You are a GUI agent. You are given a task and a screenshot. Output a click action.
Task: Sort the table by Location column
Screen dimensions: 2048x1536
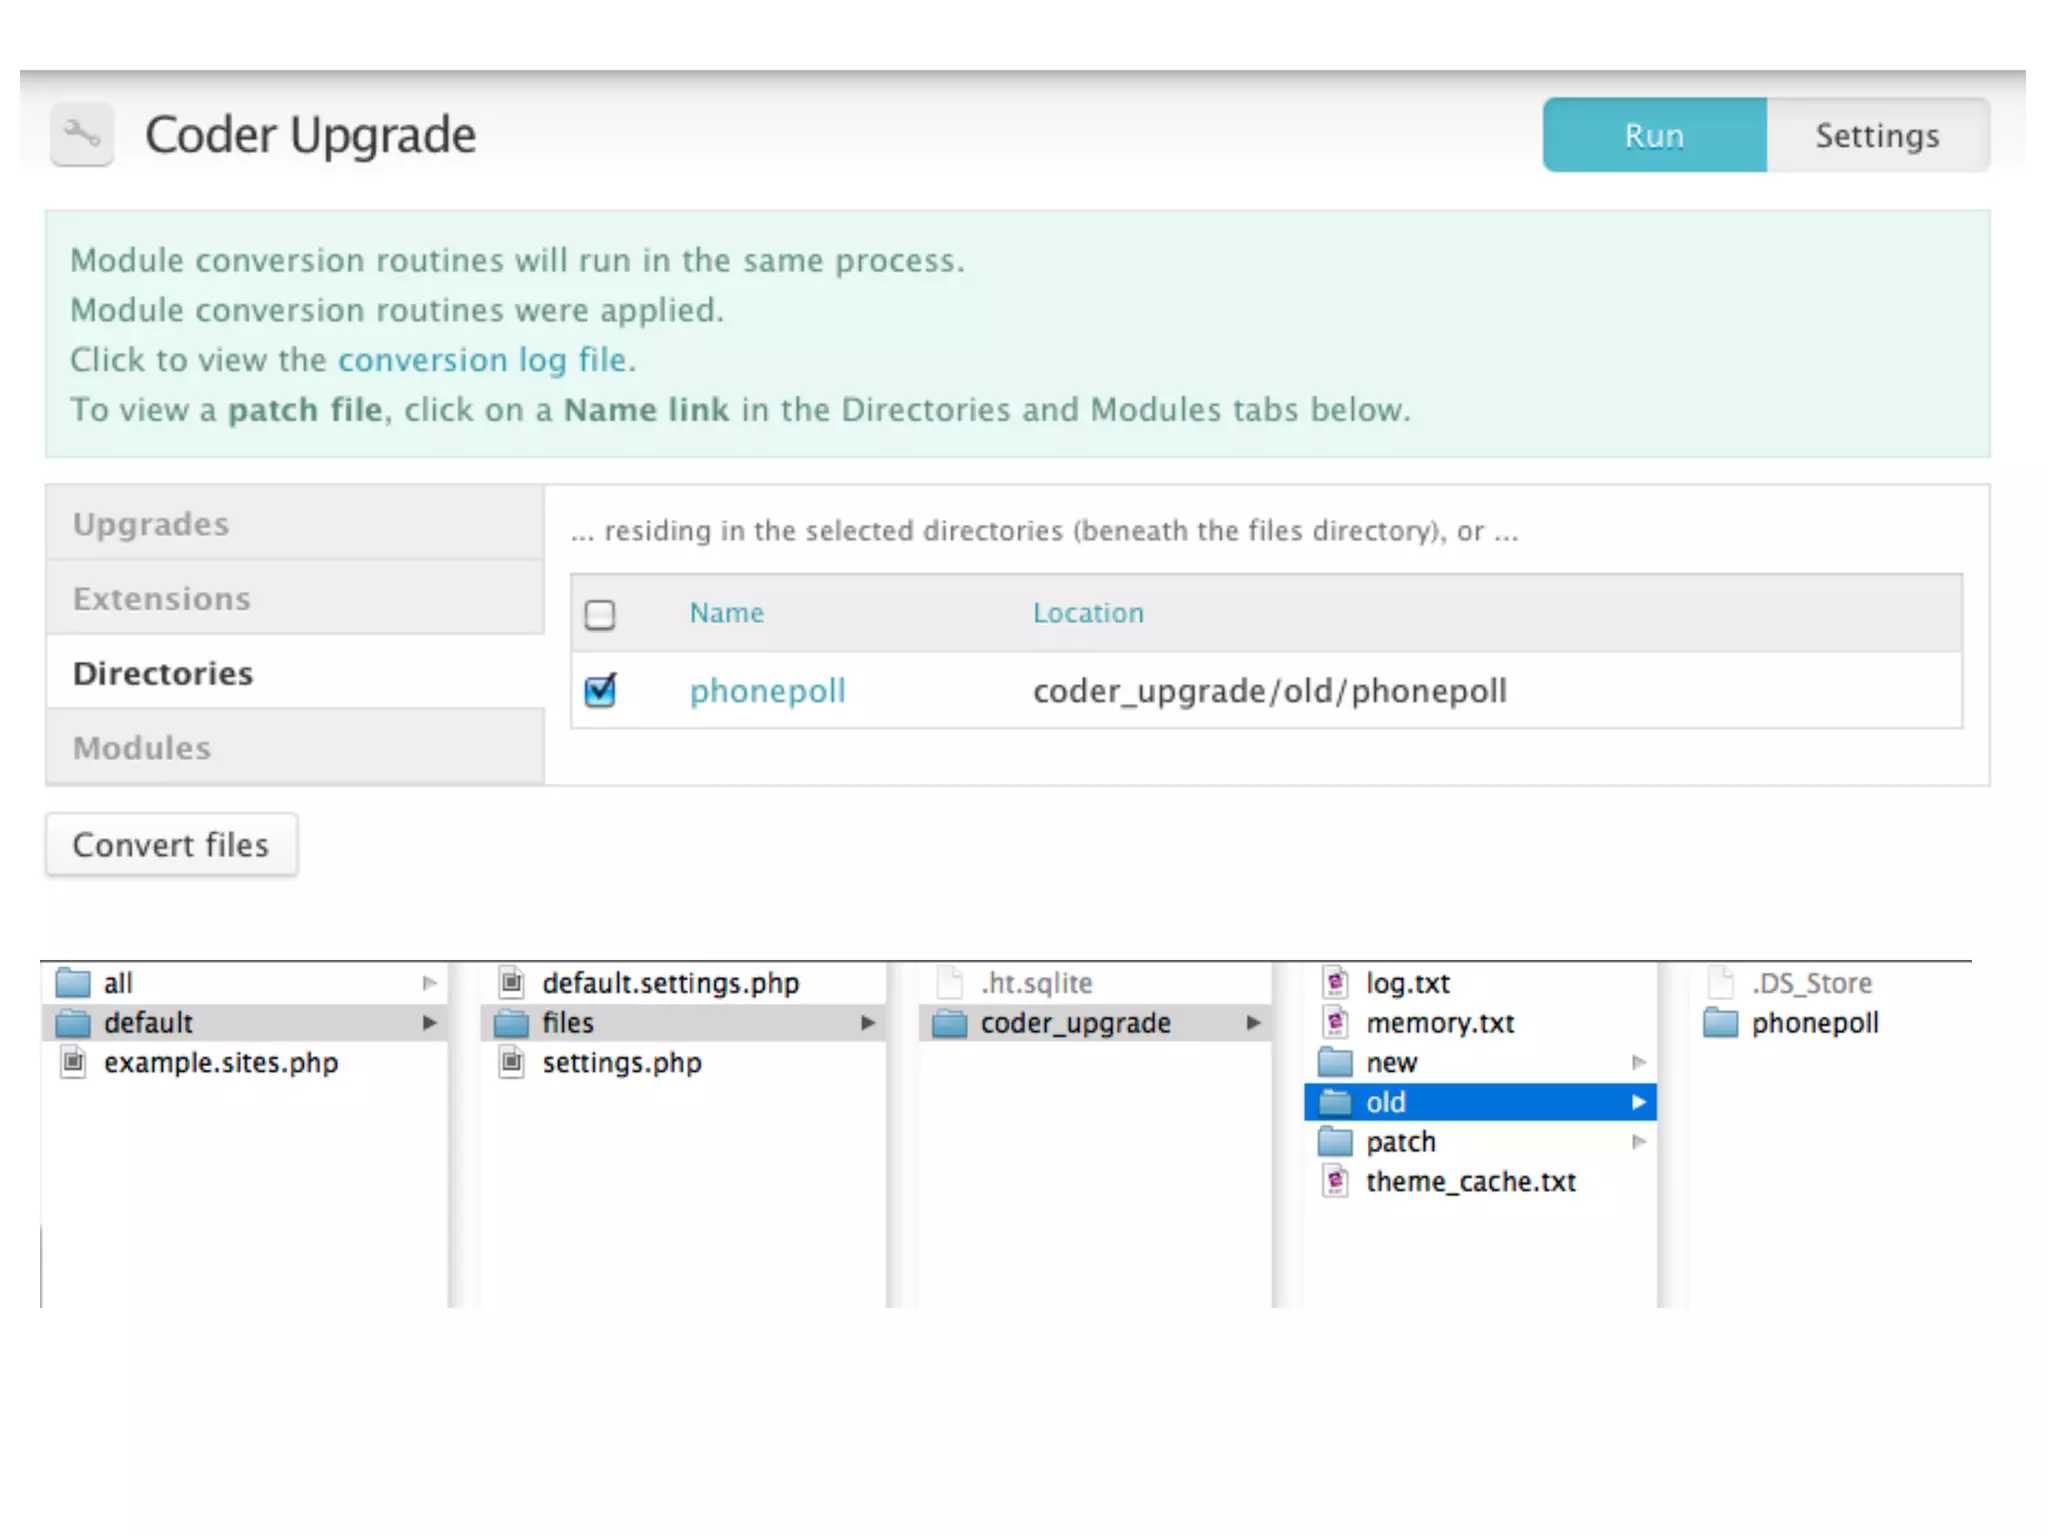[x=1088, y=613]
